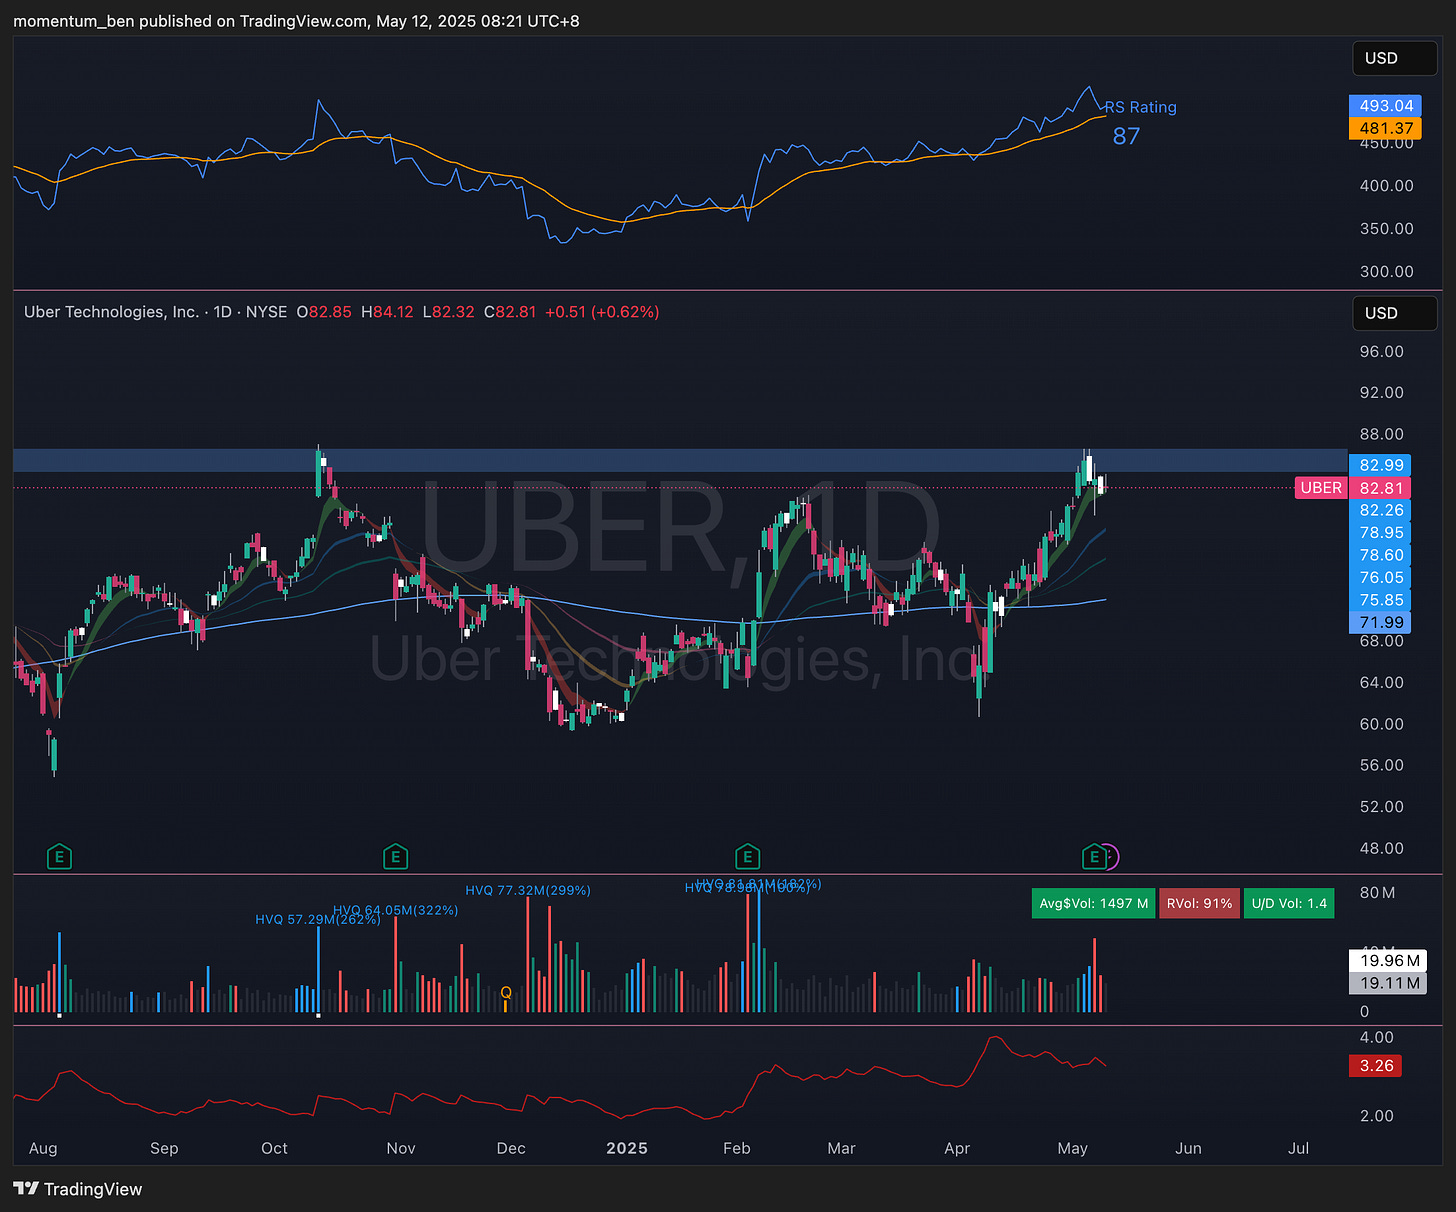Click the Avg$Vol: 1497 M badge
The height and width of the screenshot is (1212, 1456).
click(x=1093, y=903)
